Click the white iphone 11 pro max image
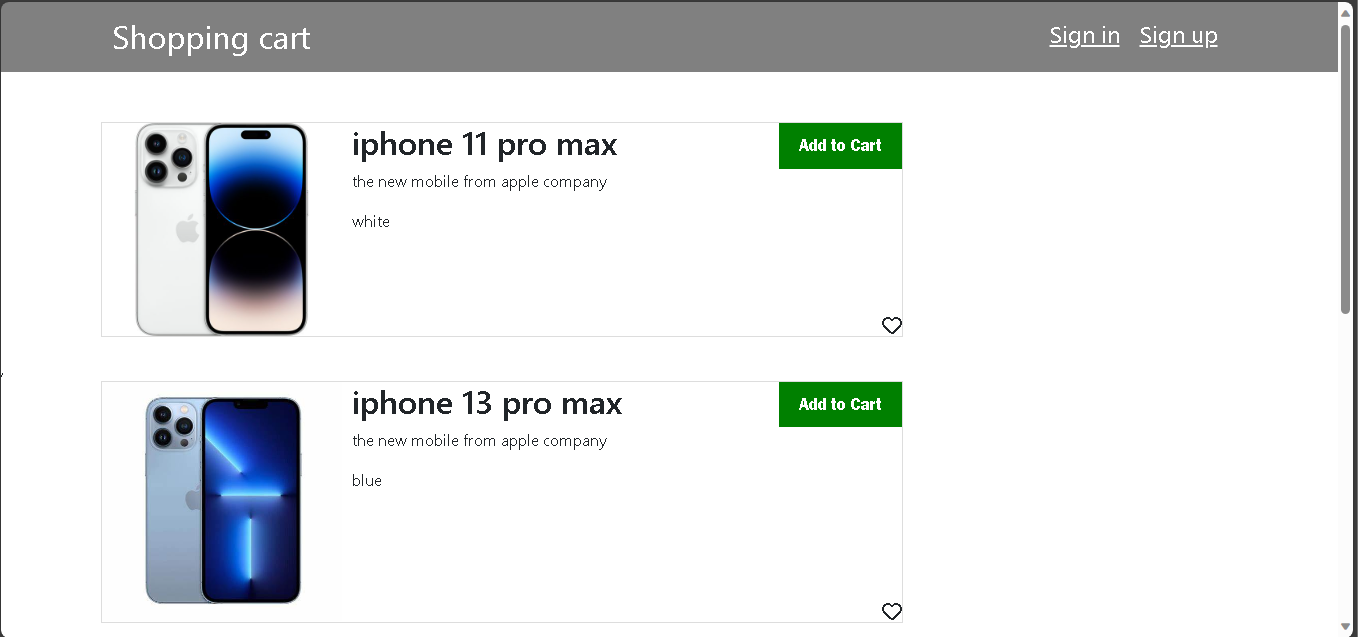 (x=221, y=229)
